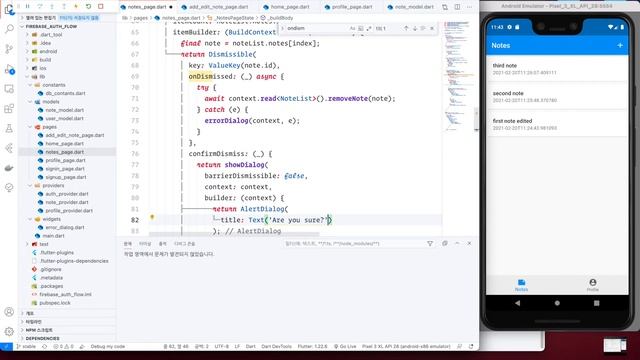Tap Android emulator recents square button
This screenshot has width=640, height=360.
(596, 303)
